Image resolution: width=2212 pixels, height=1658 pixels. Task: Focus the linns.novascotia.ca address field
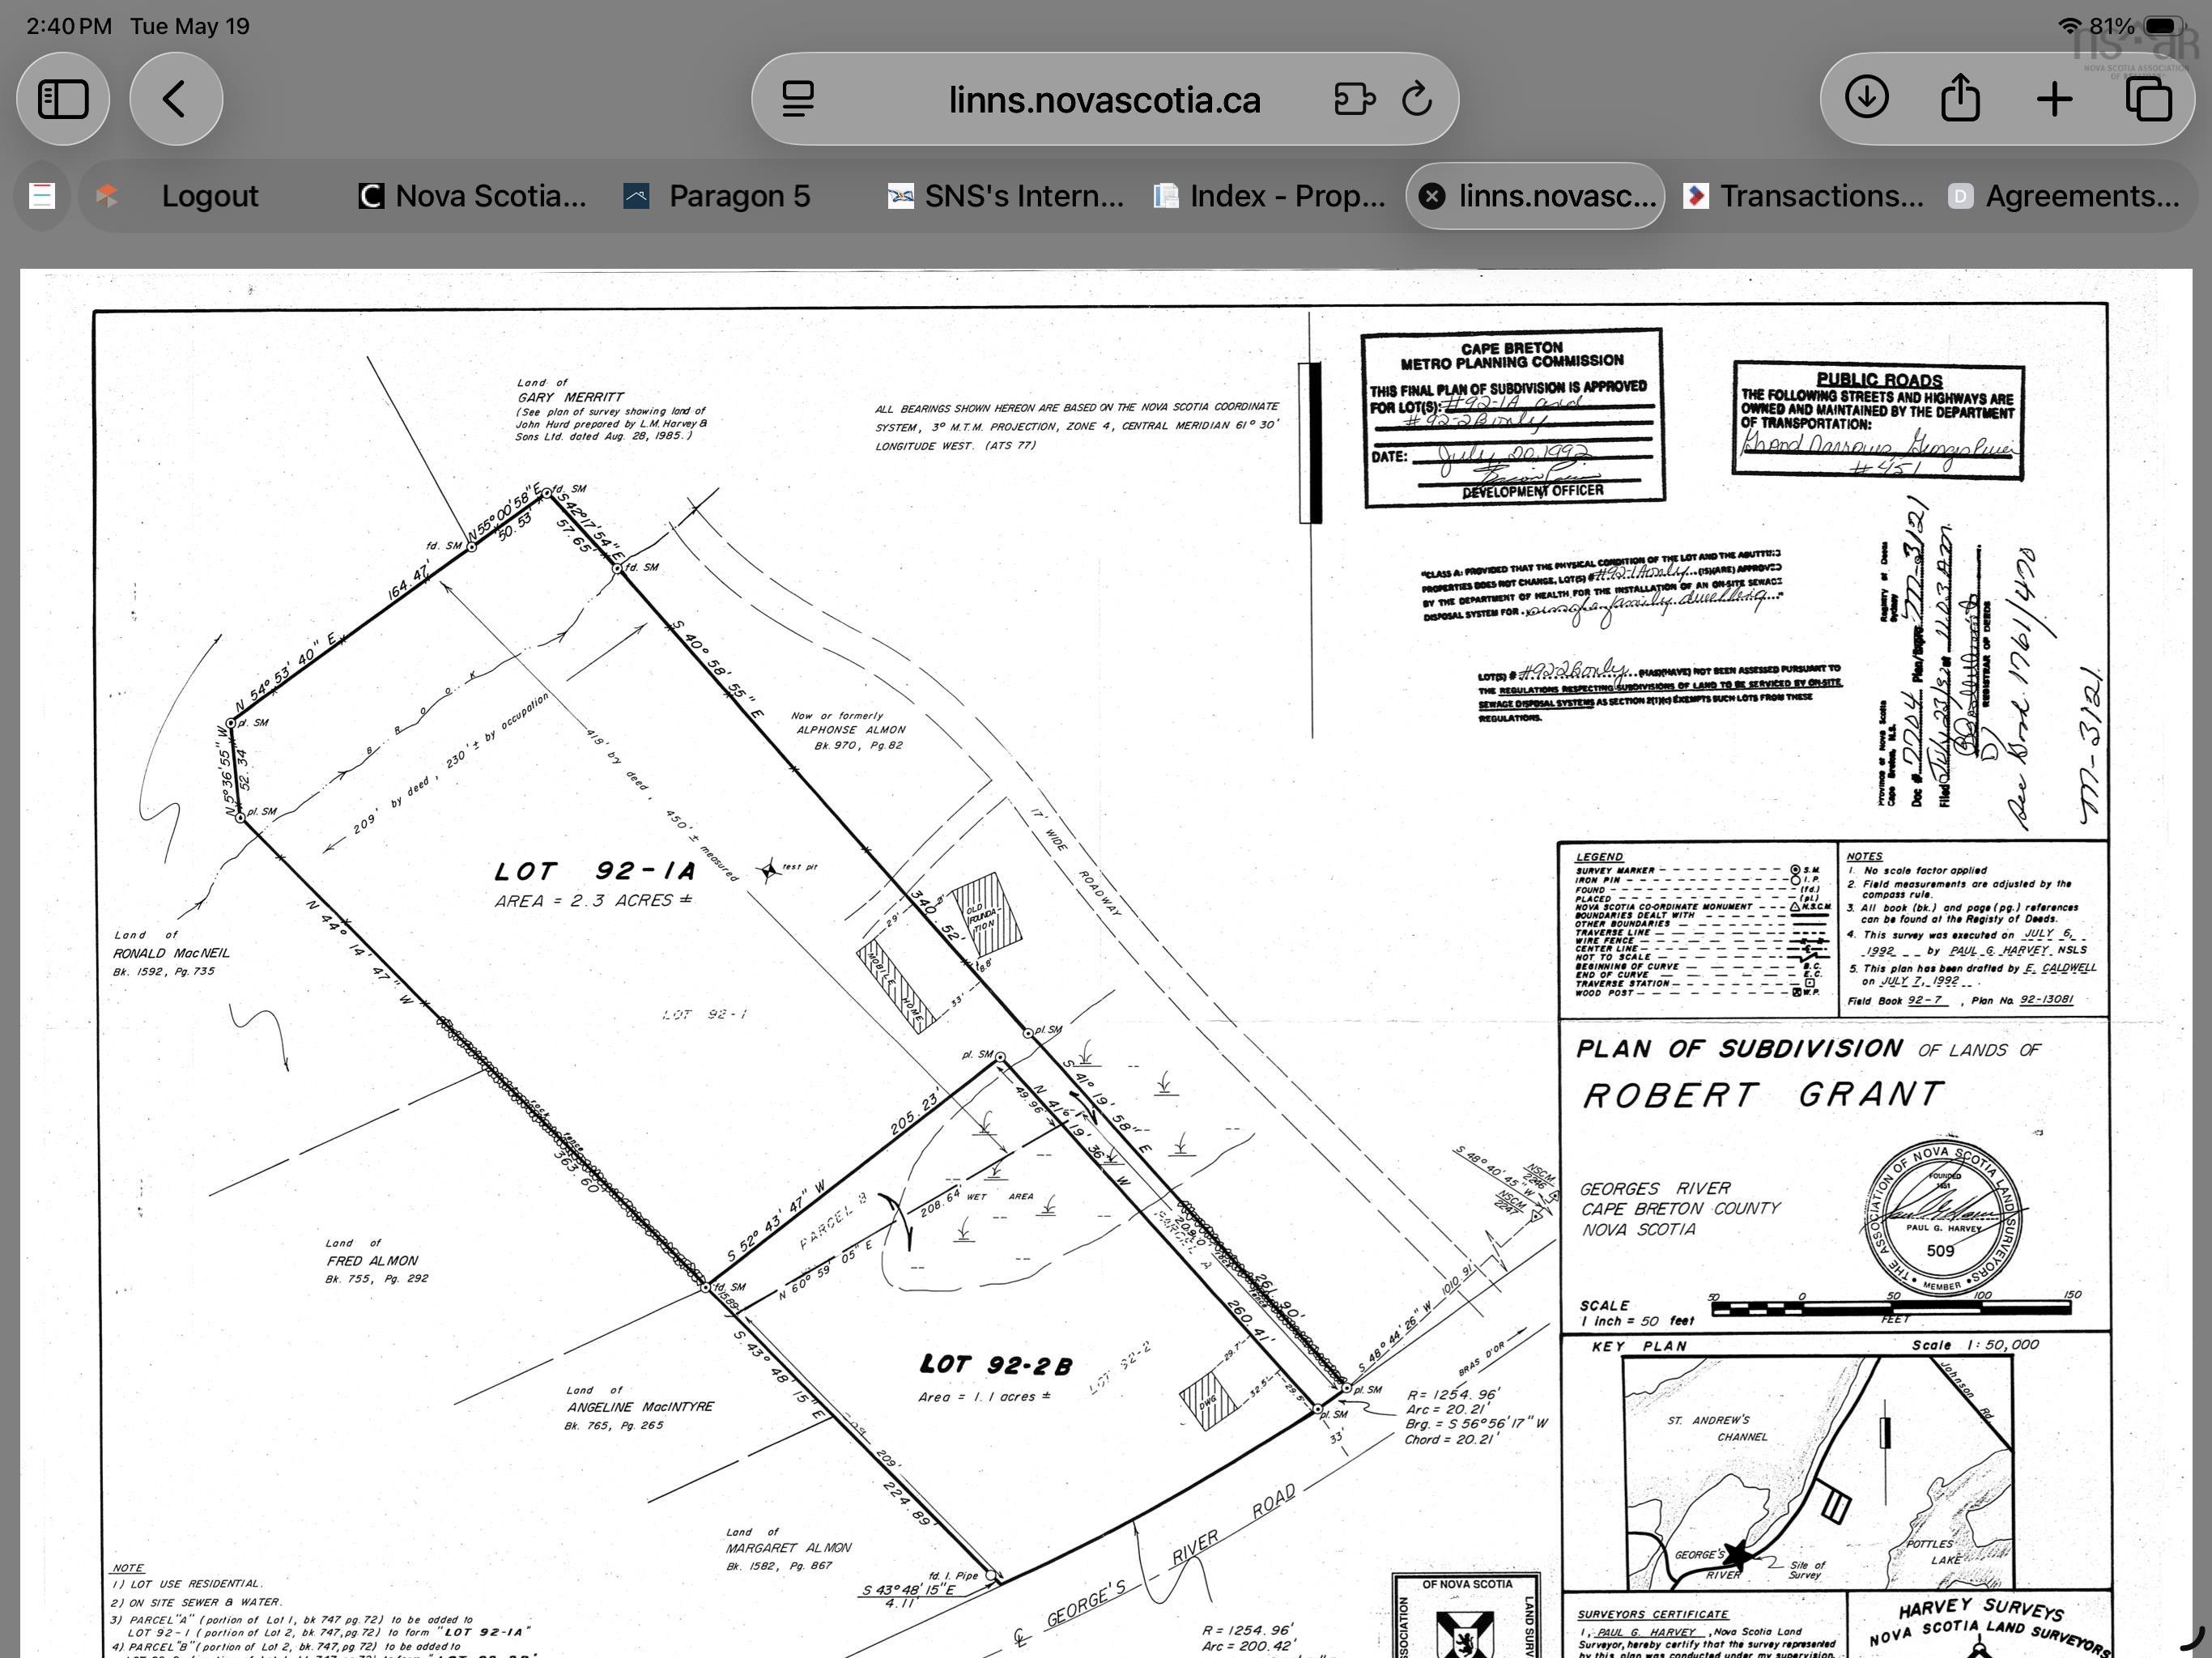click(x=1104, y=100)
